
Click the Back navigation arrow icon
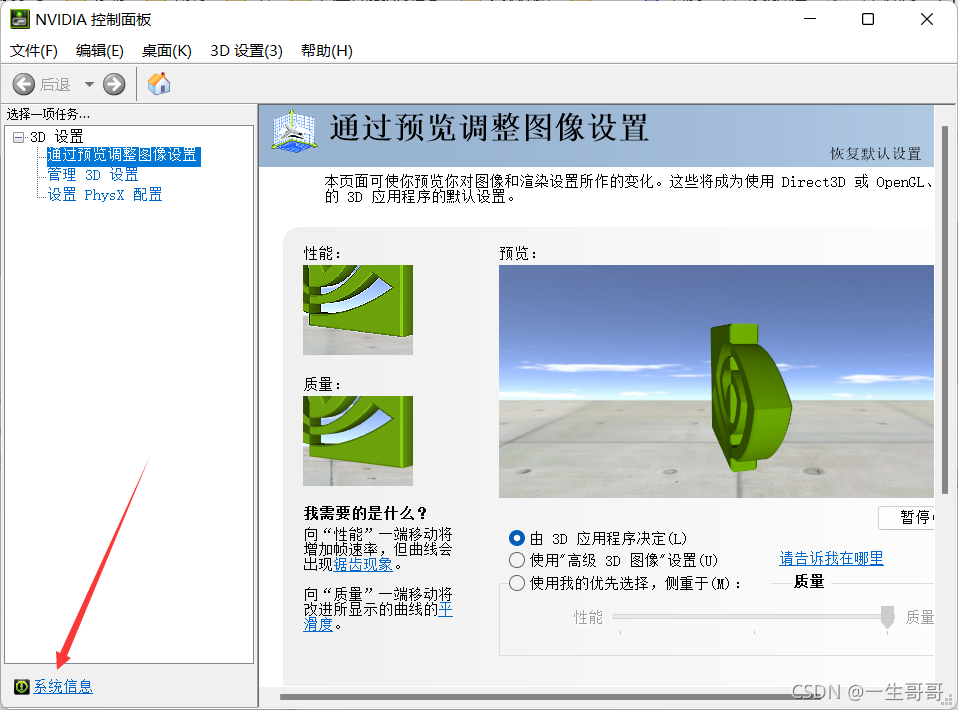click(x=22, y=84)
